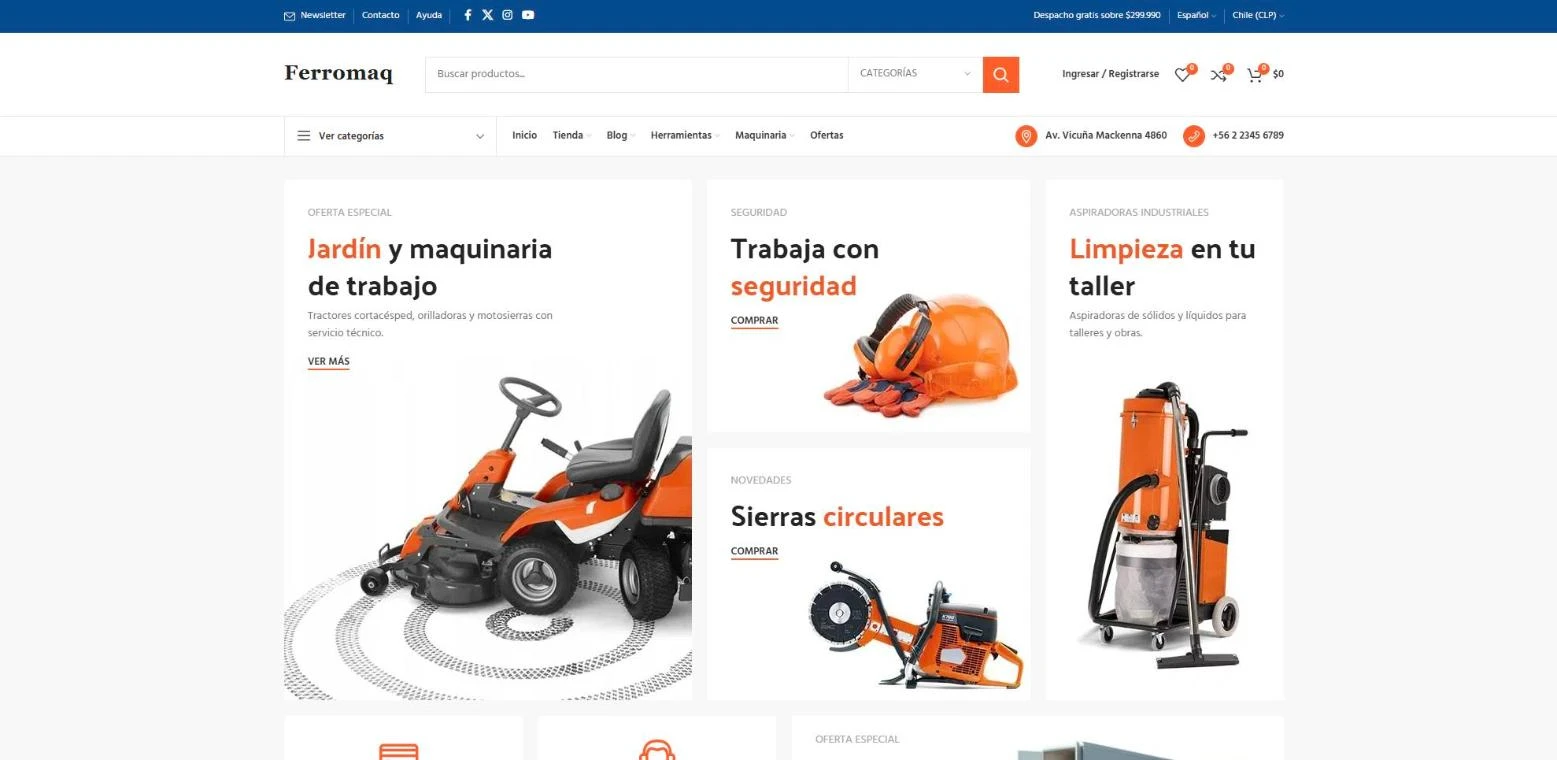Open the Instagram social icon
Screen dimensions: 1557x760
(x=507, y=15)
